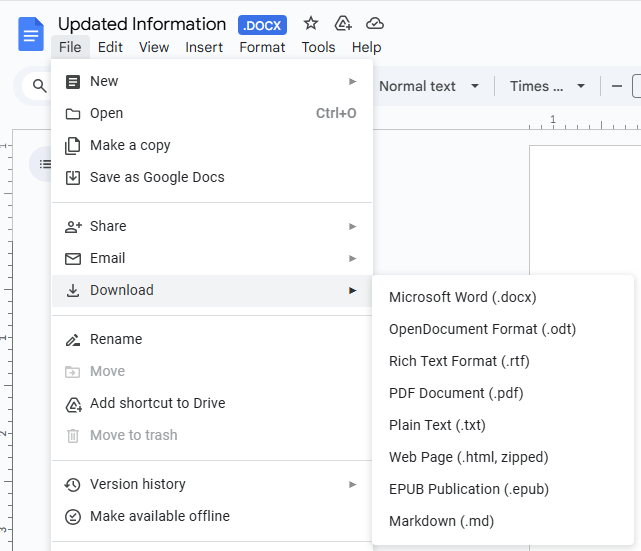The height and width of the screenshot is (551, 641).
Task: Choose PDF Document (.pdf) download option
Action: (x=456, y=393)
